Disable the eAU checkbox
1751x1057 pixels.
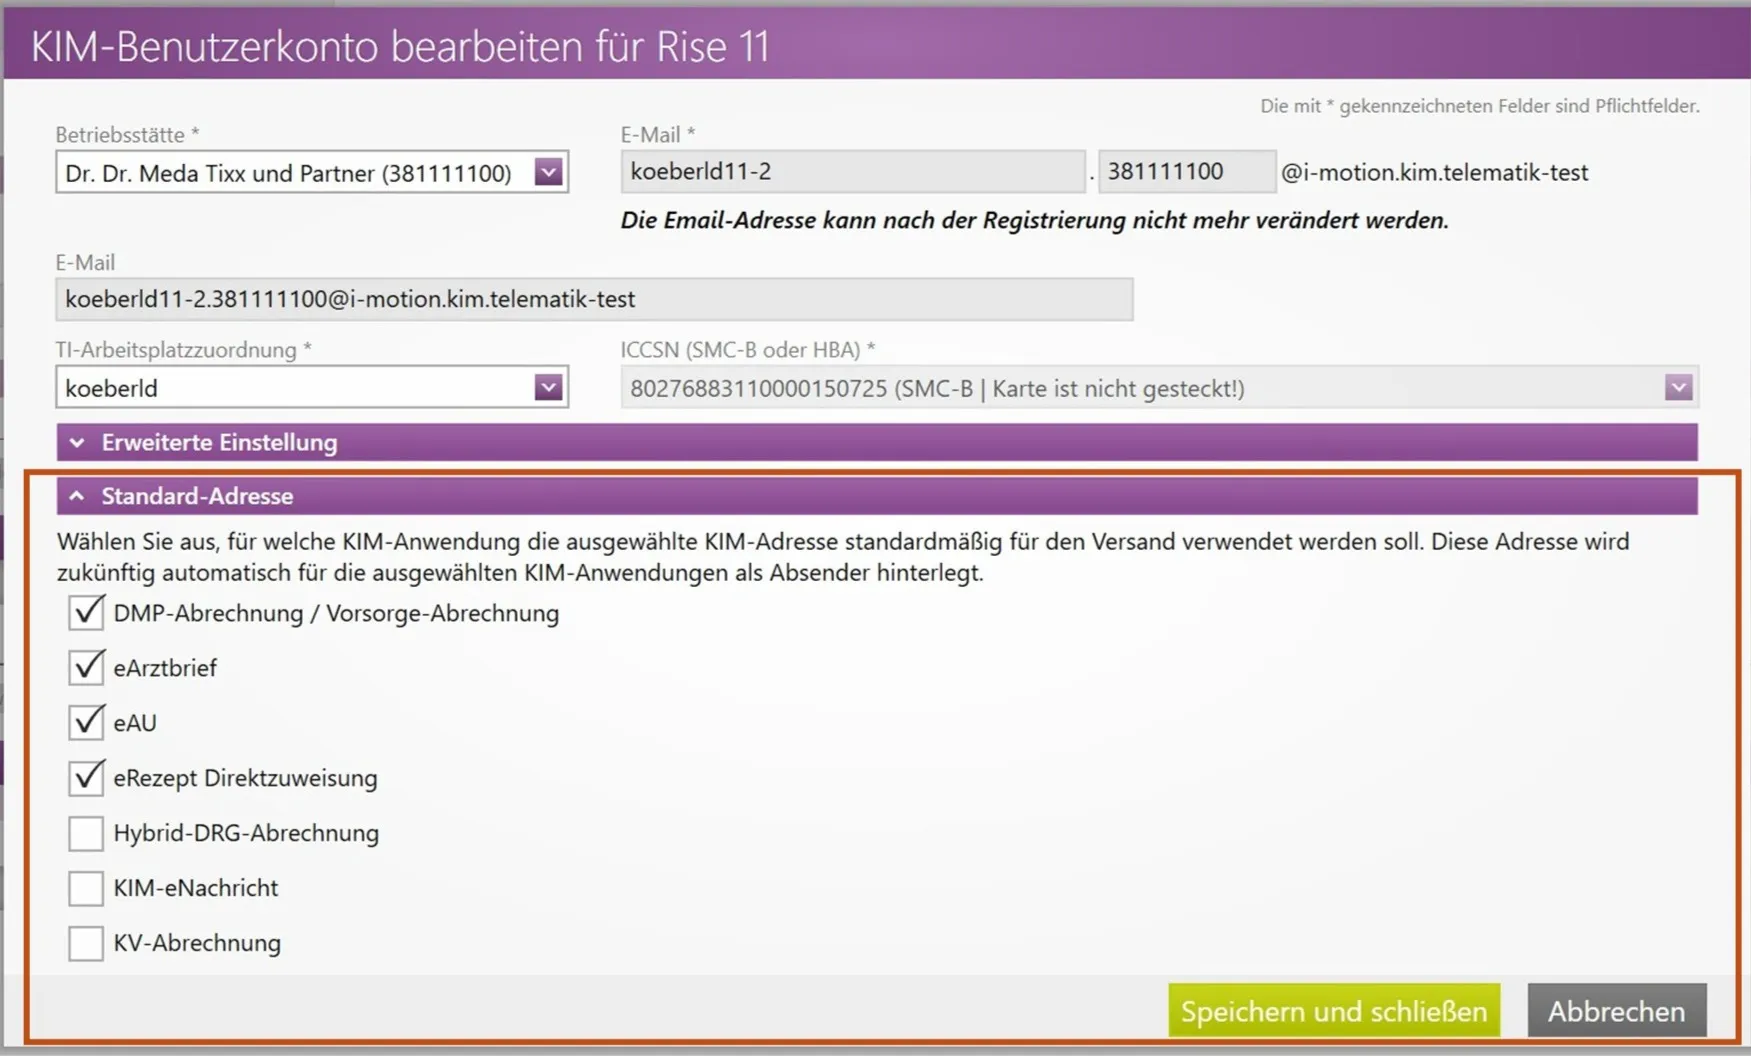click(x=87, y=722)
